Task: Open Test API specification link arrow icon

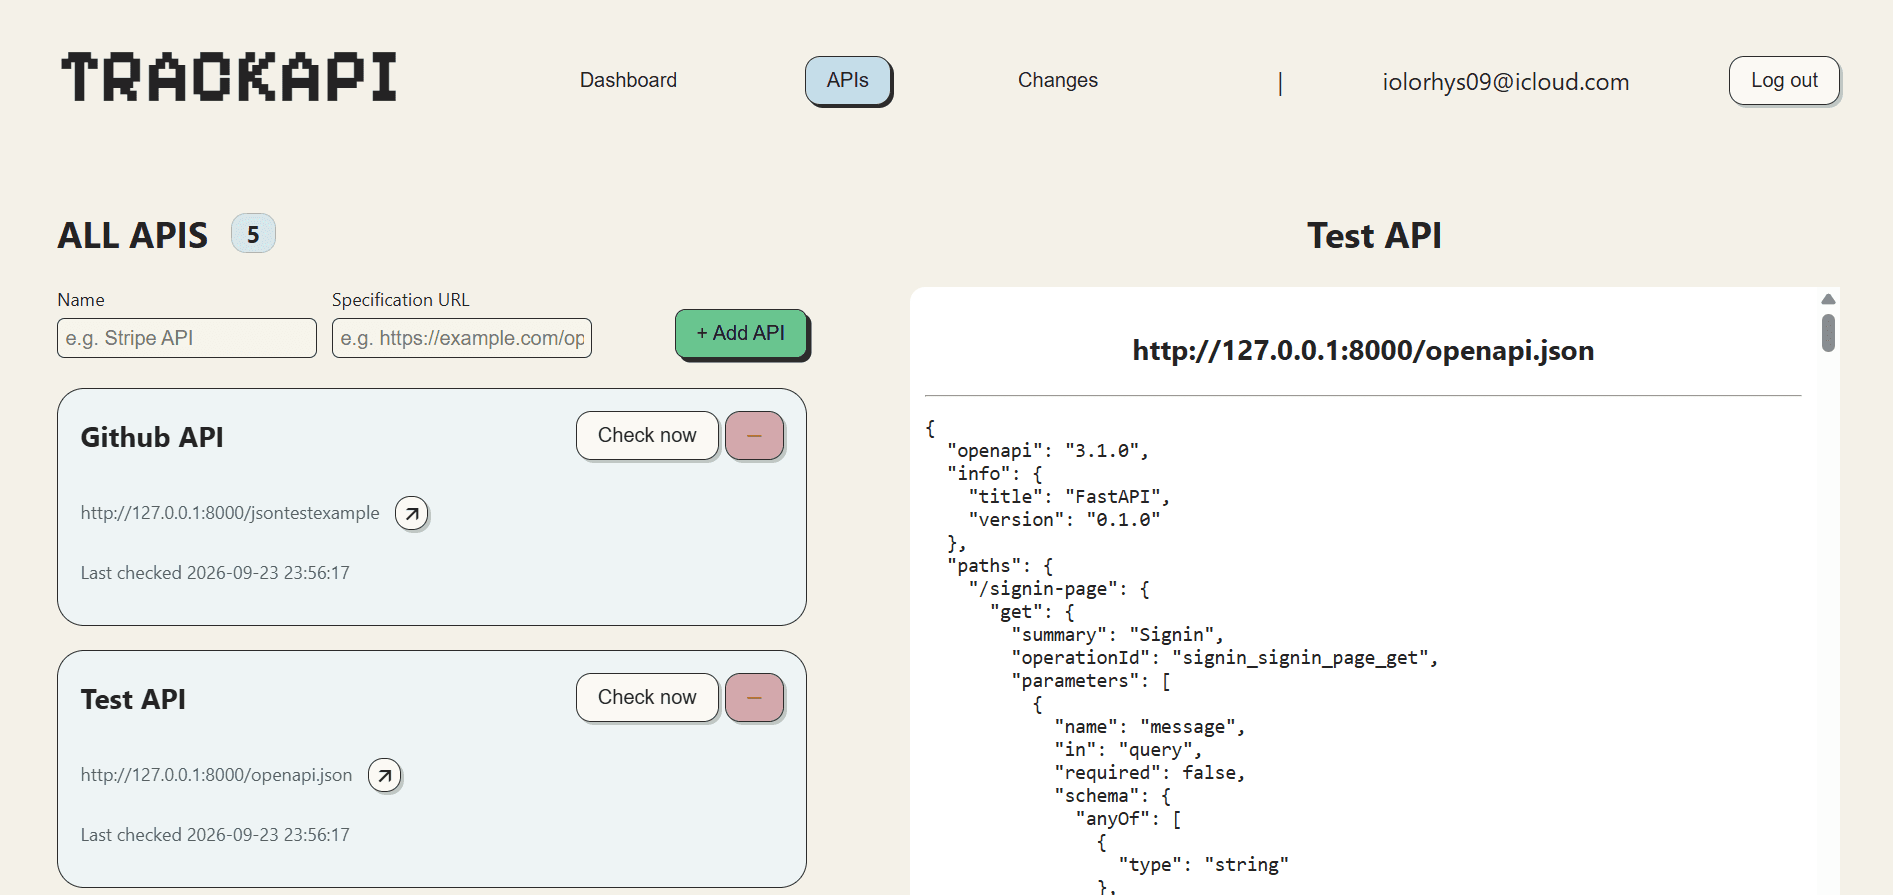Action: pyautogui.click(x=384, y=775)
